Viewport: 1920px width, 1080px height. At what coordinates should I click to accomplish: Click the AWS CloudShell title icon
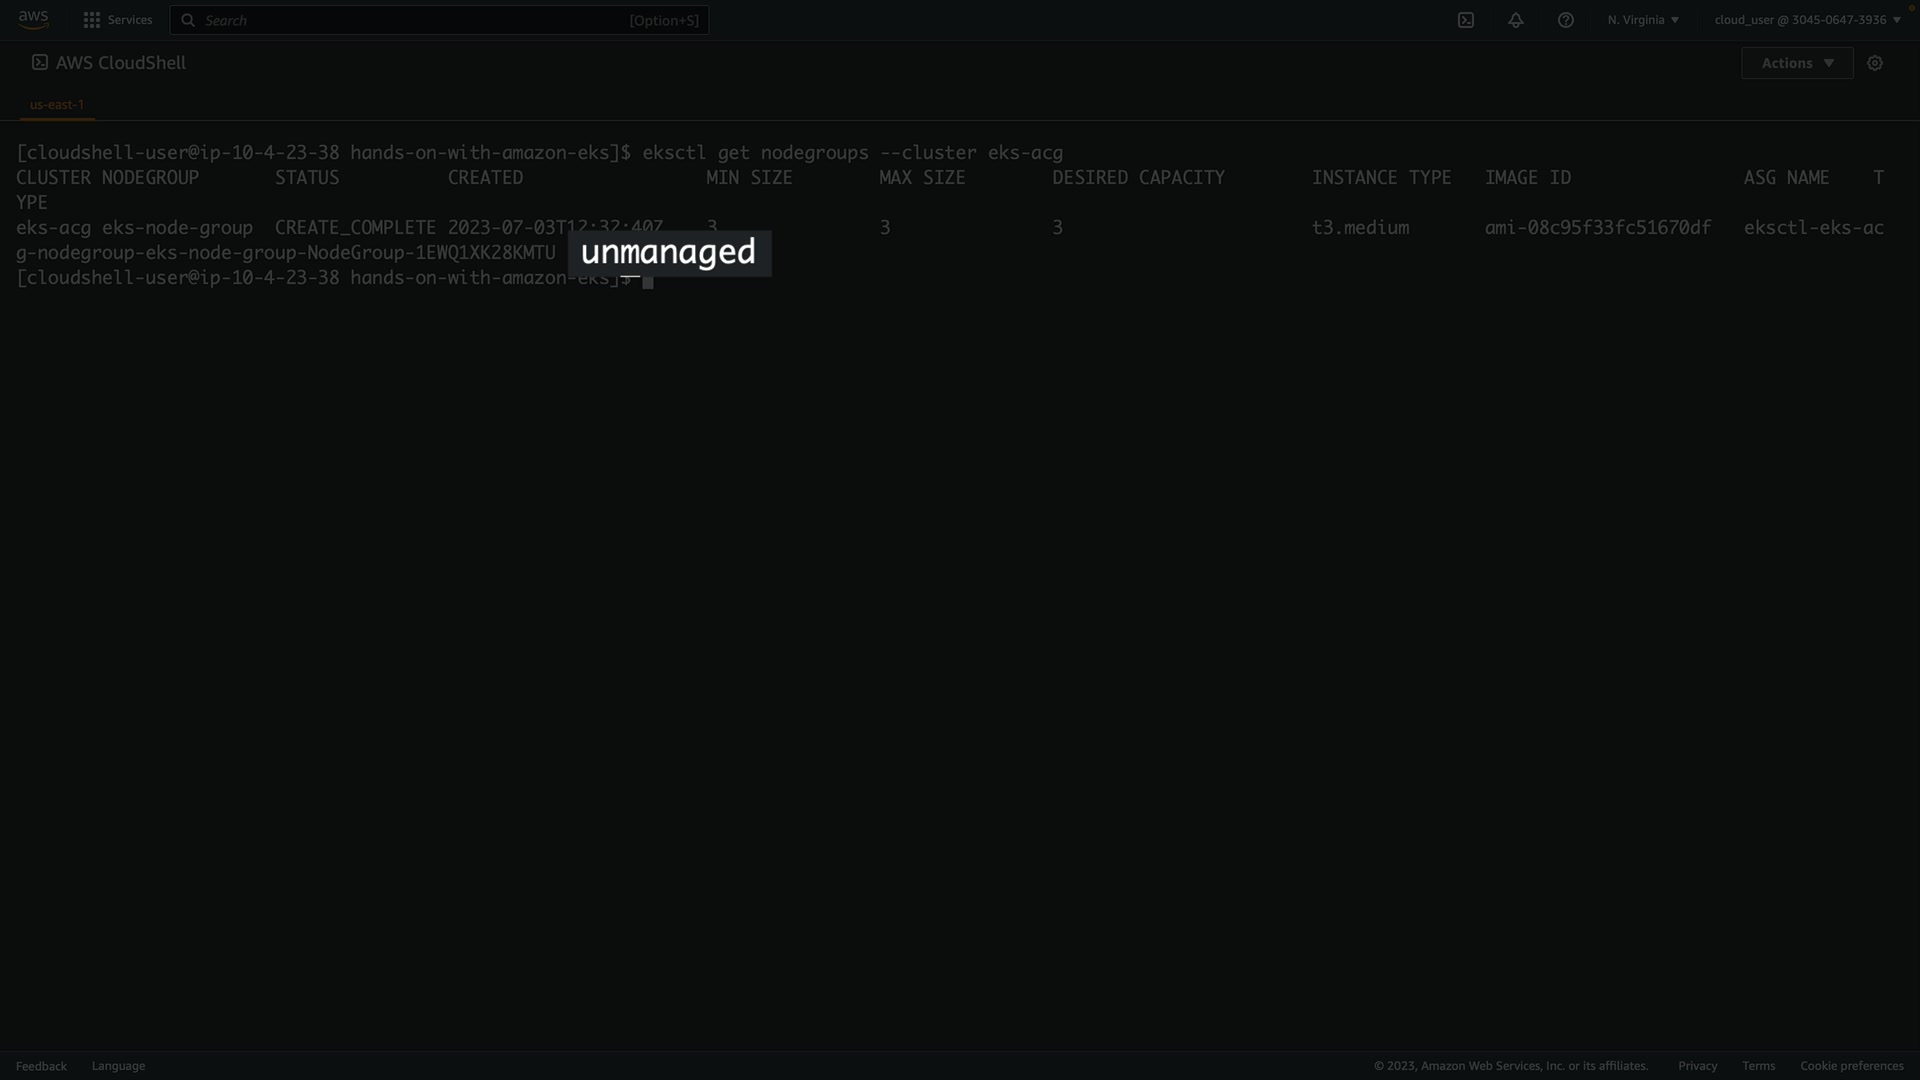point(40,63)
